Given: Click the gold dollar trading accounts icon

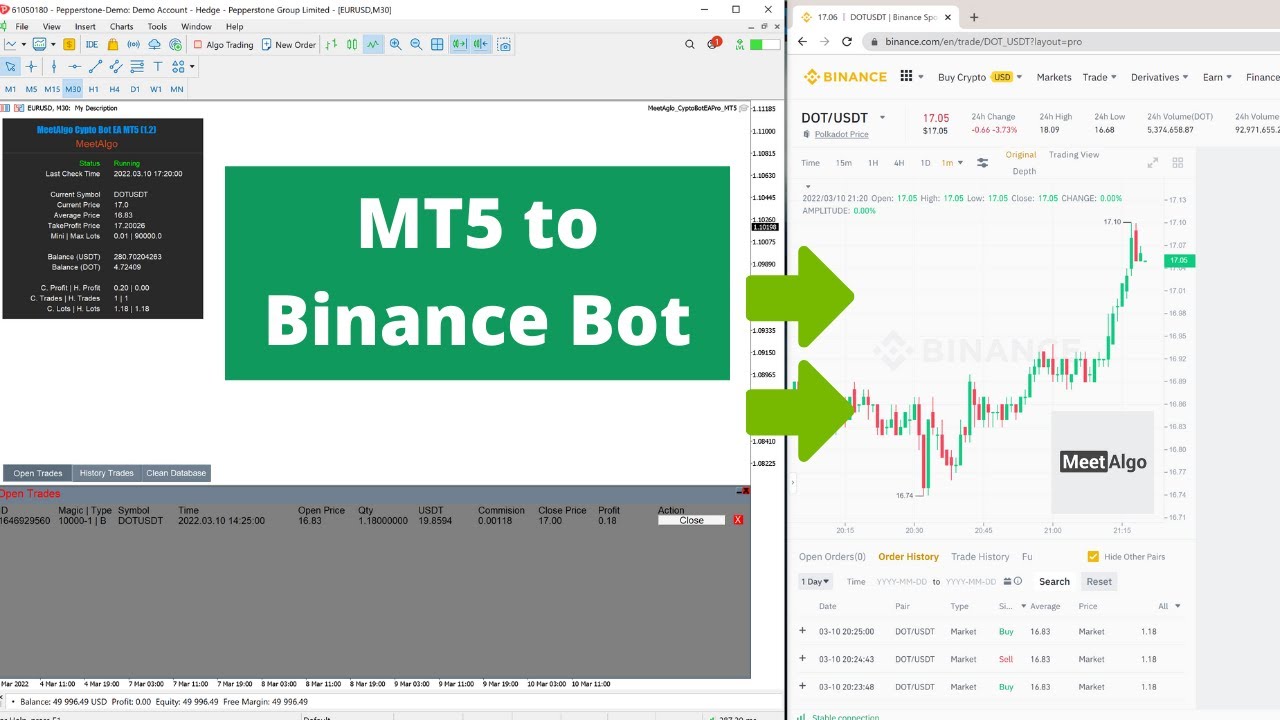Looking at the screenshot, I should pyautogui.click(x=69, y=44).
